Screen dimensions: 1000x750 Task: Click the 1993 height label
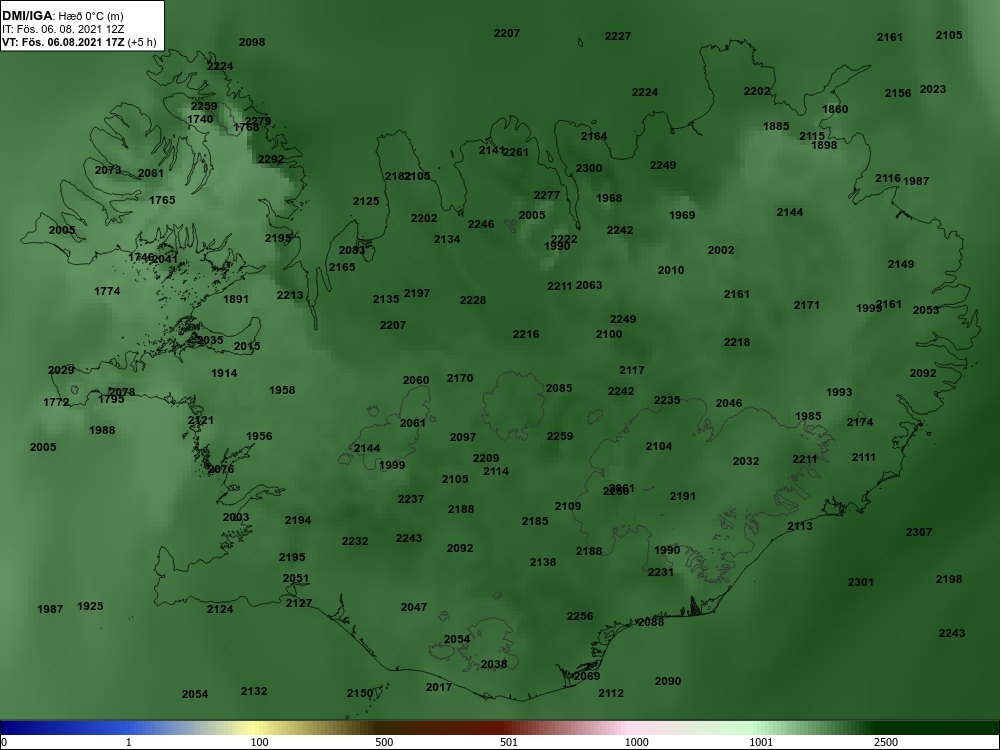click(839, 392)
